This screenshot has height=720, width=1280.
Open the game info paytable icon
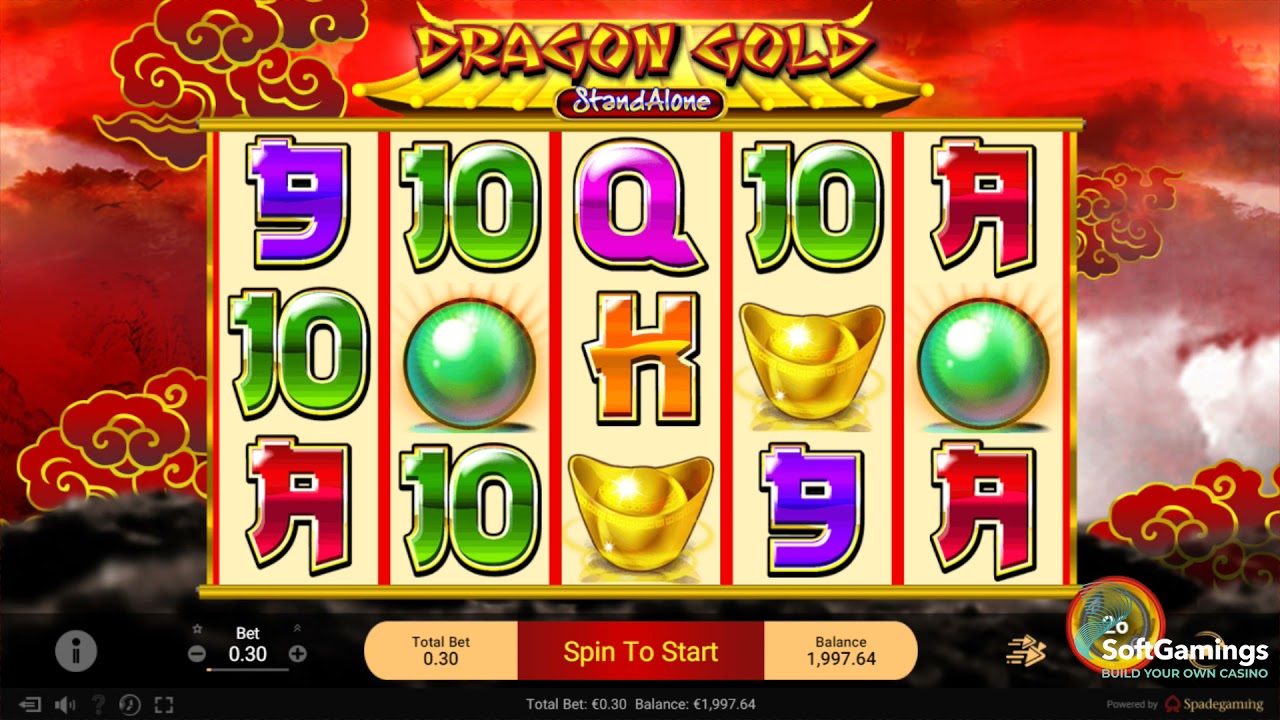pyautogui.click(x=75, y=652)
